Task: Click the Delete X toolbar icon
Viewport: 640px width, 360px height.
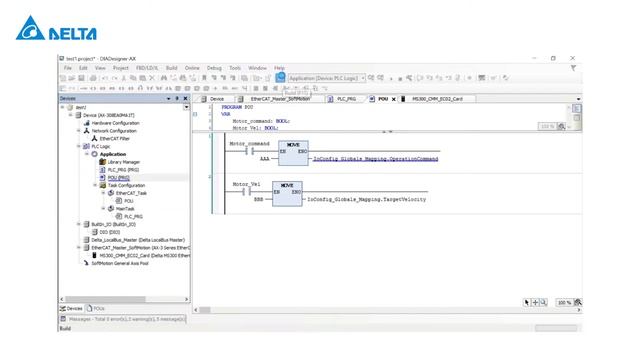Action: [x=152, y=78]
